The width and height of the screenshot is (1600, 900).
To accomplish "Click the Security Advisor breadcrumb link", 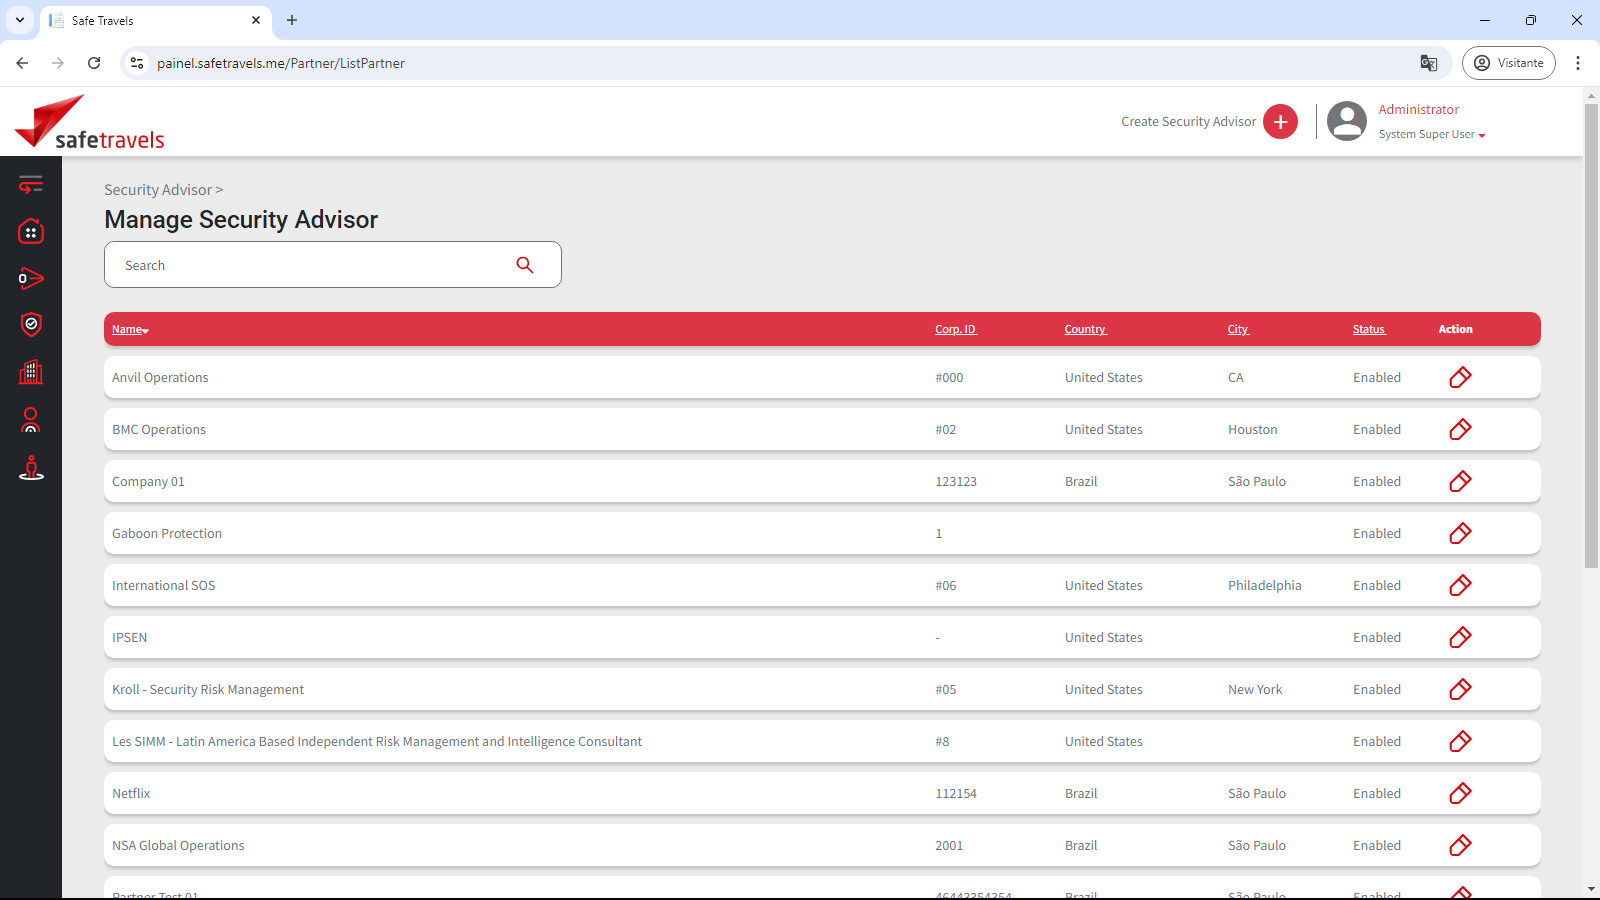I will (x=158, y=190).
